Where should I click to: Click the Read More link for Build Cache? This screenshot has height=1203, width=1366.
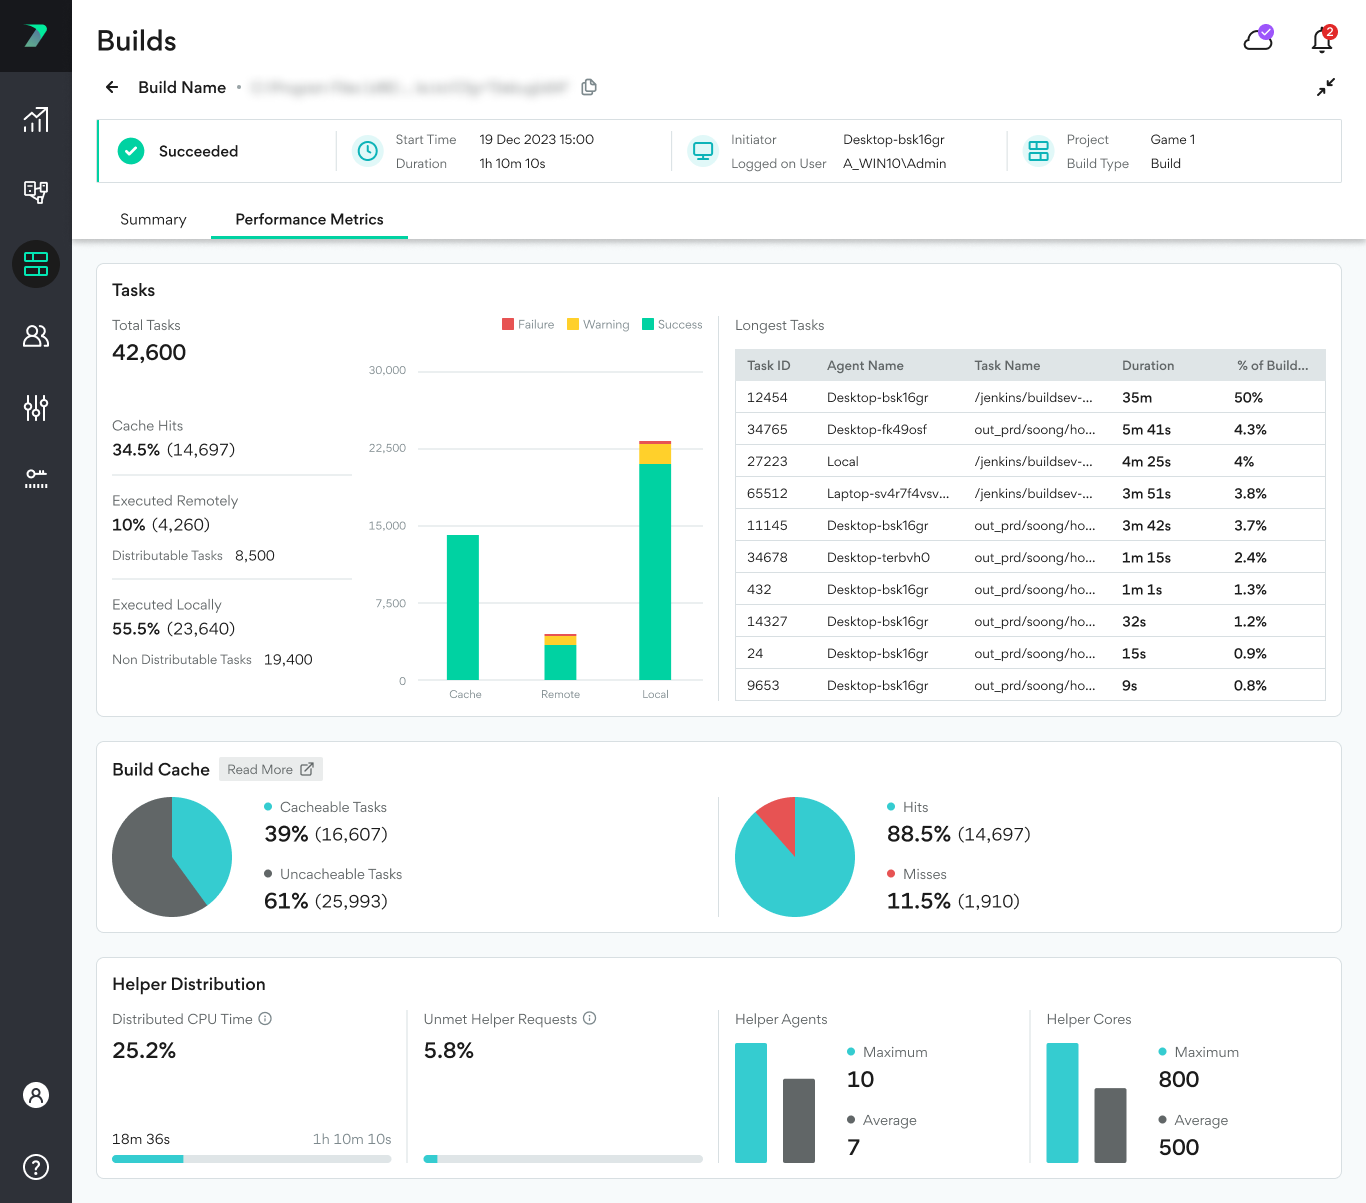270,769
